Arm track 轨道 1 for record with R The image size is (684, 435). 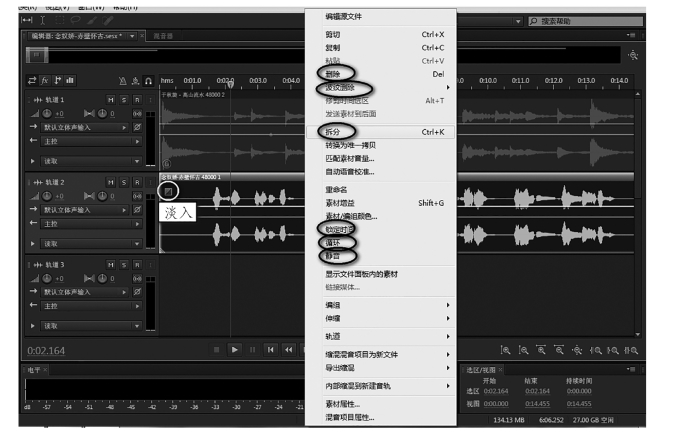coord(137,100)
